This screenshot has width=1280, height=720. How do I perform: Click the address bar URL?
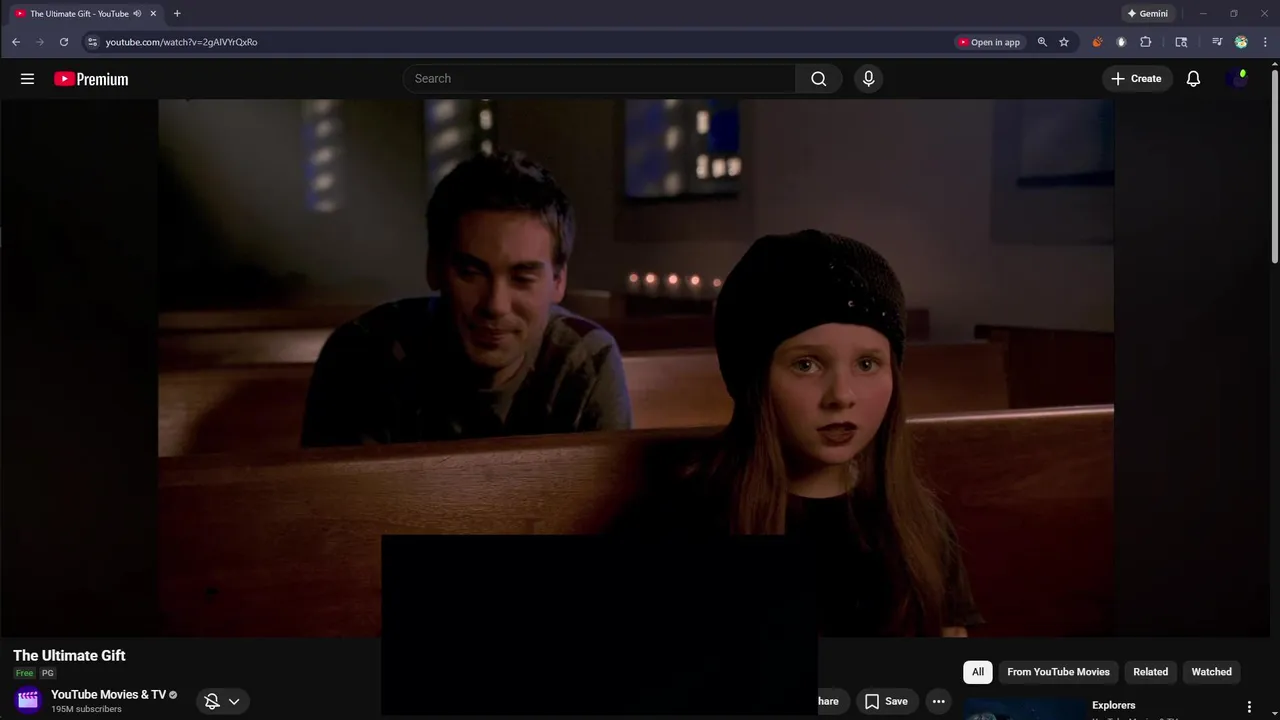tap(181, 42)
